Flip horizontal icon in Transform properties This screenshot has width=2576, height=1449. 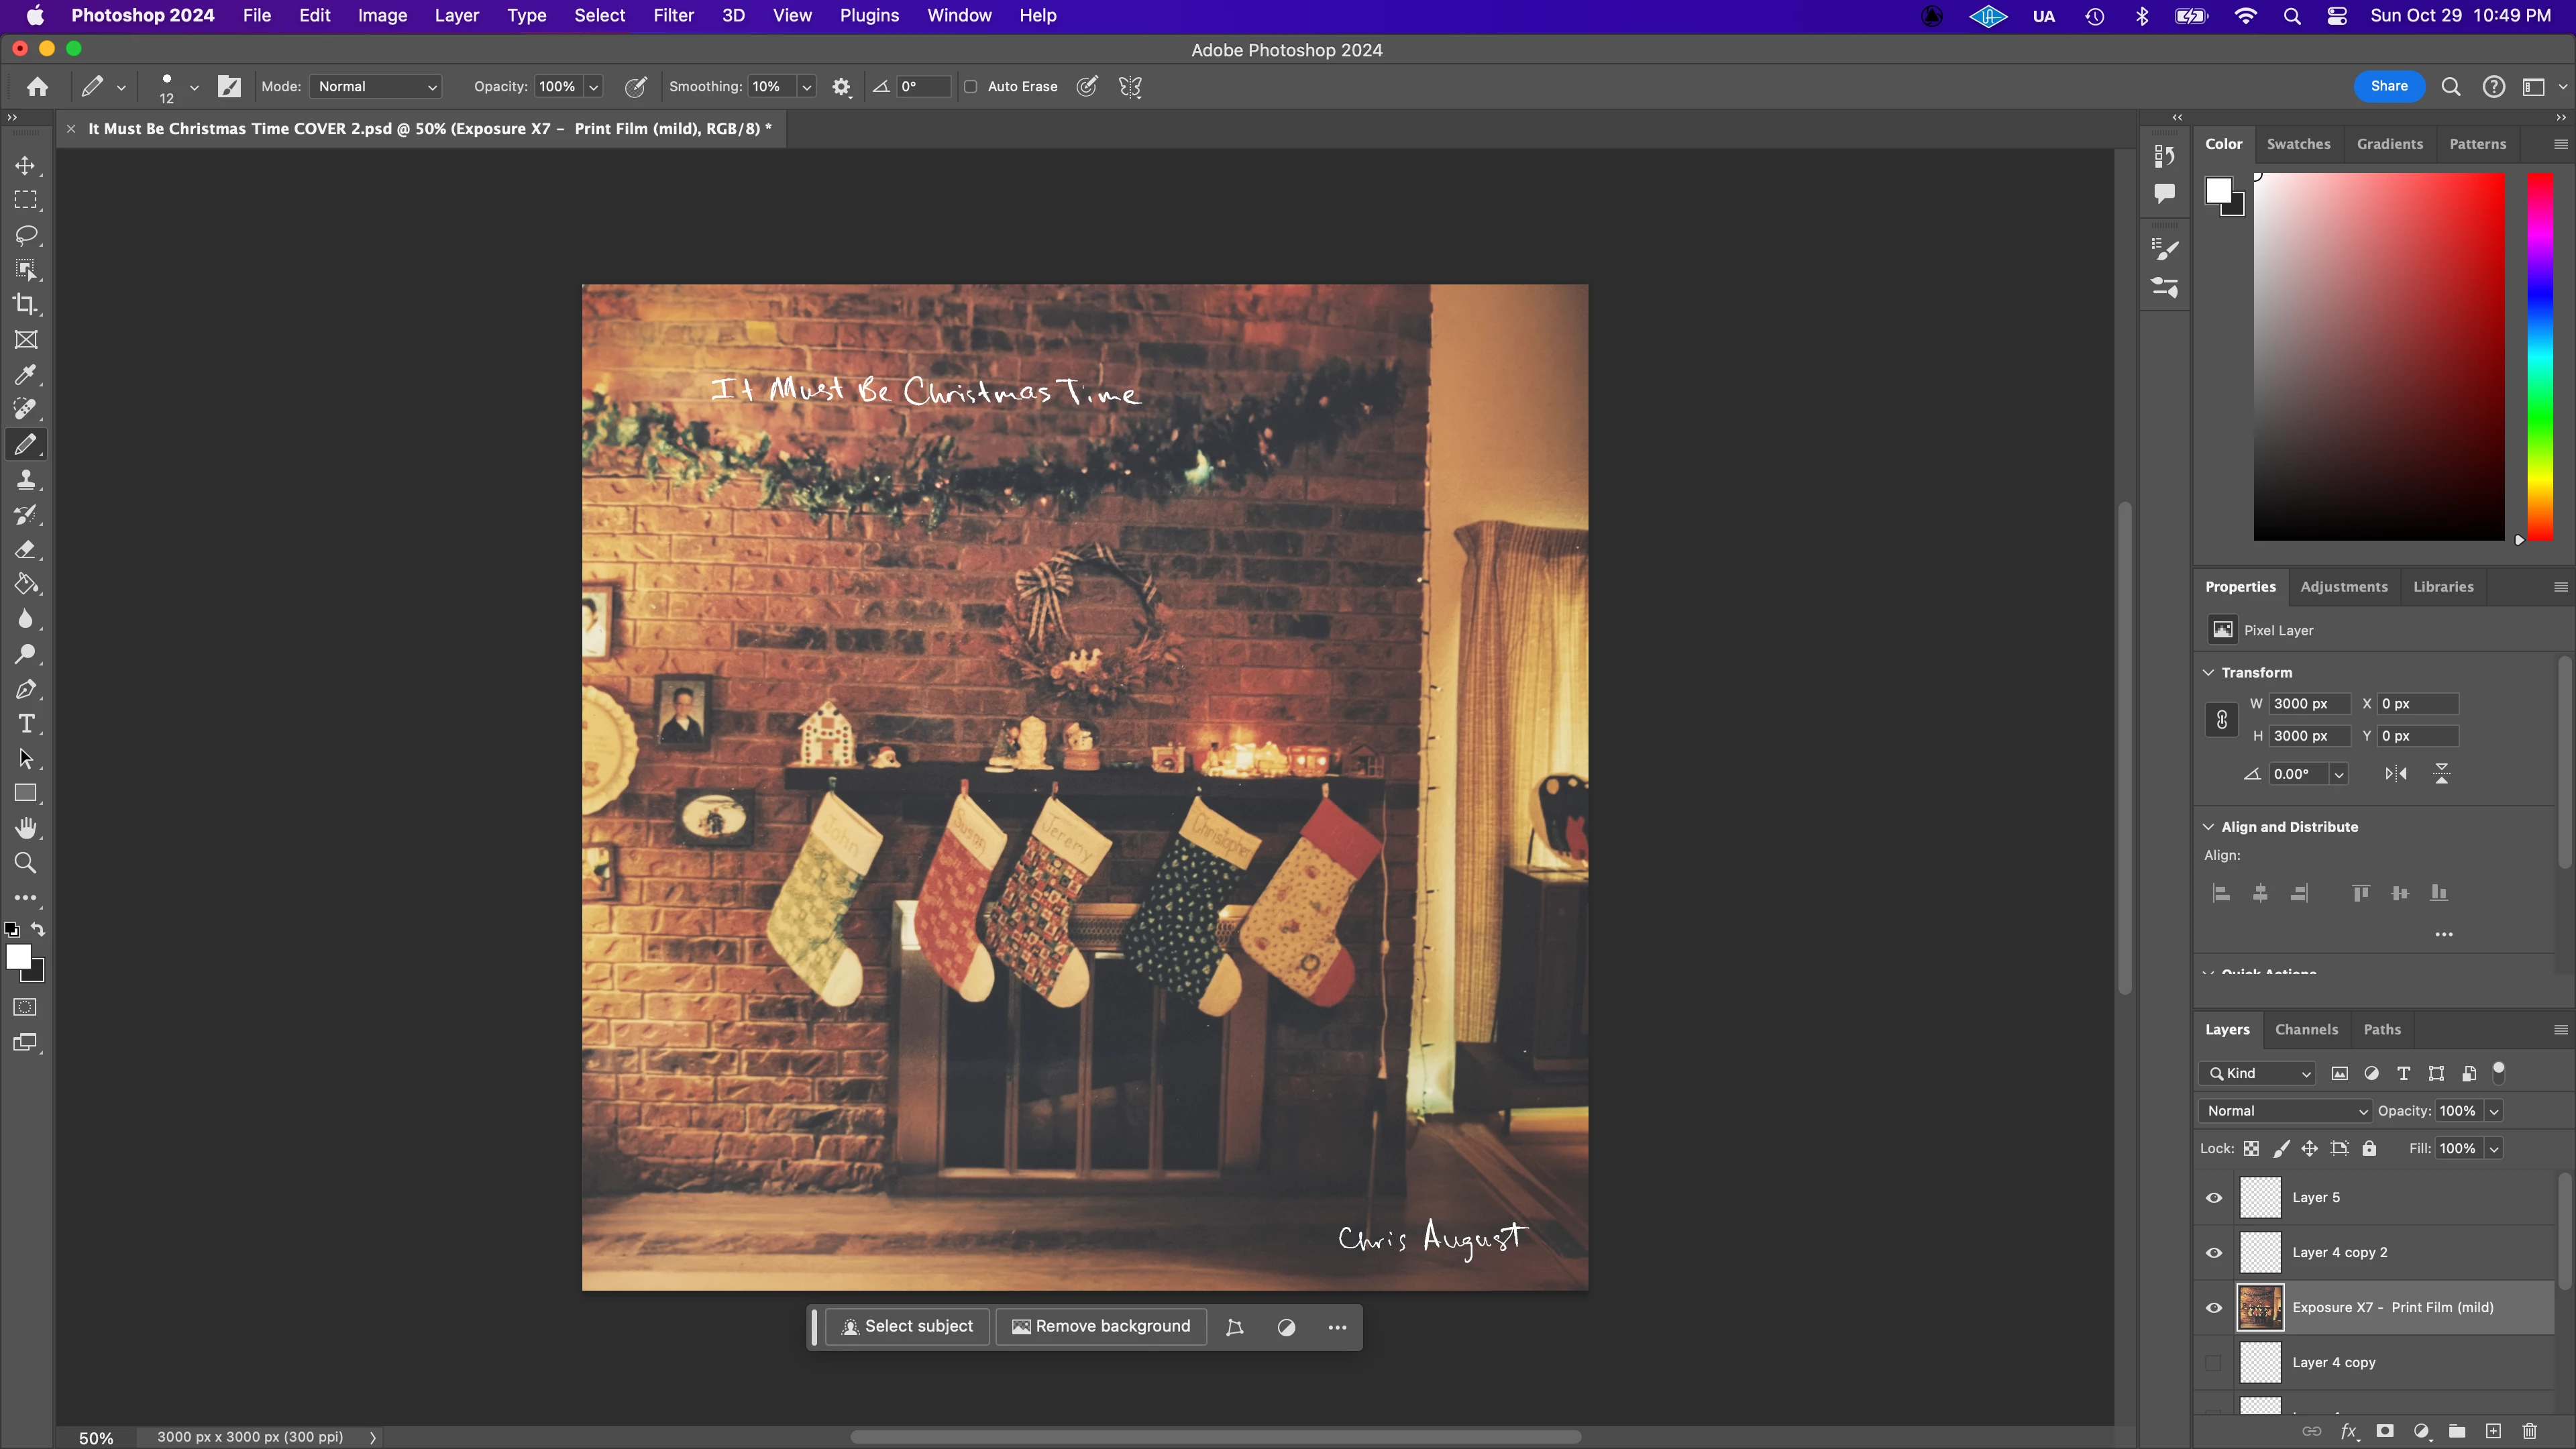tap(2396, 774)
